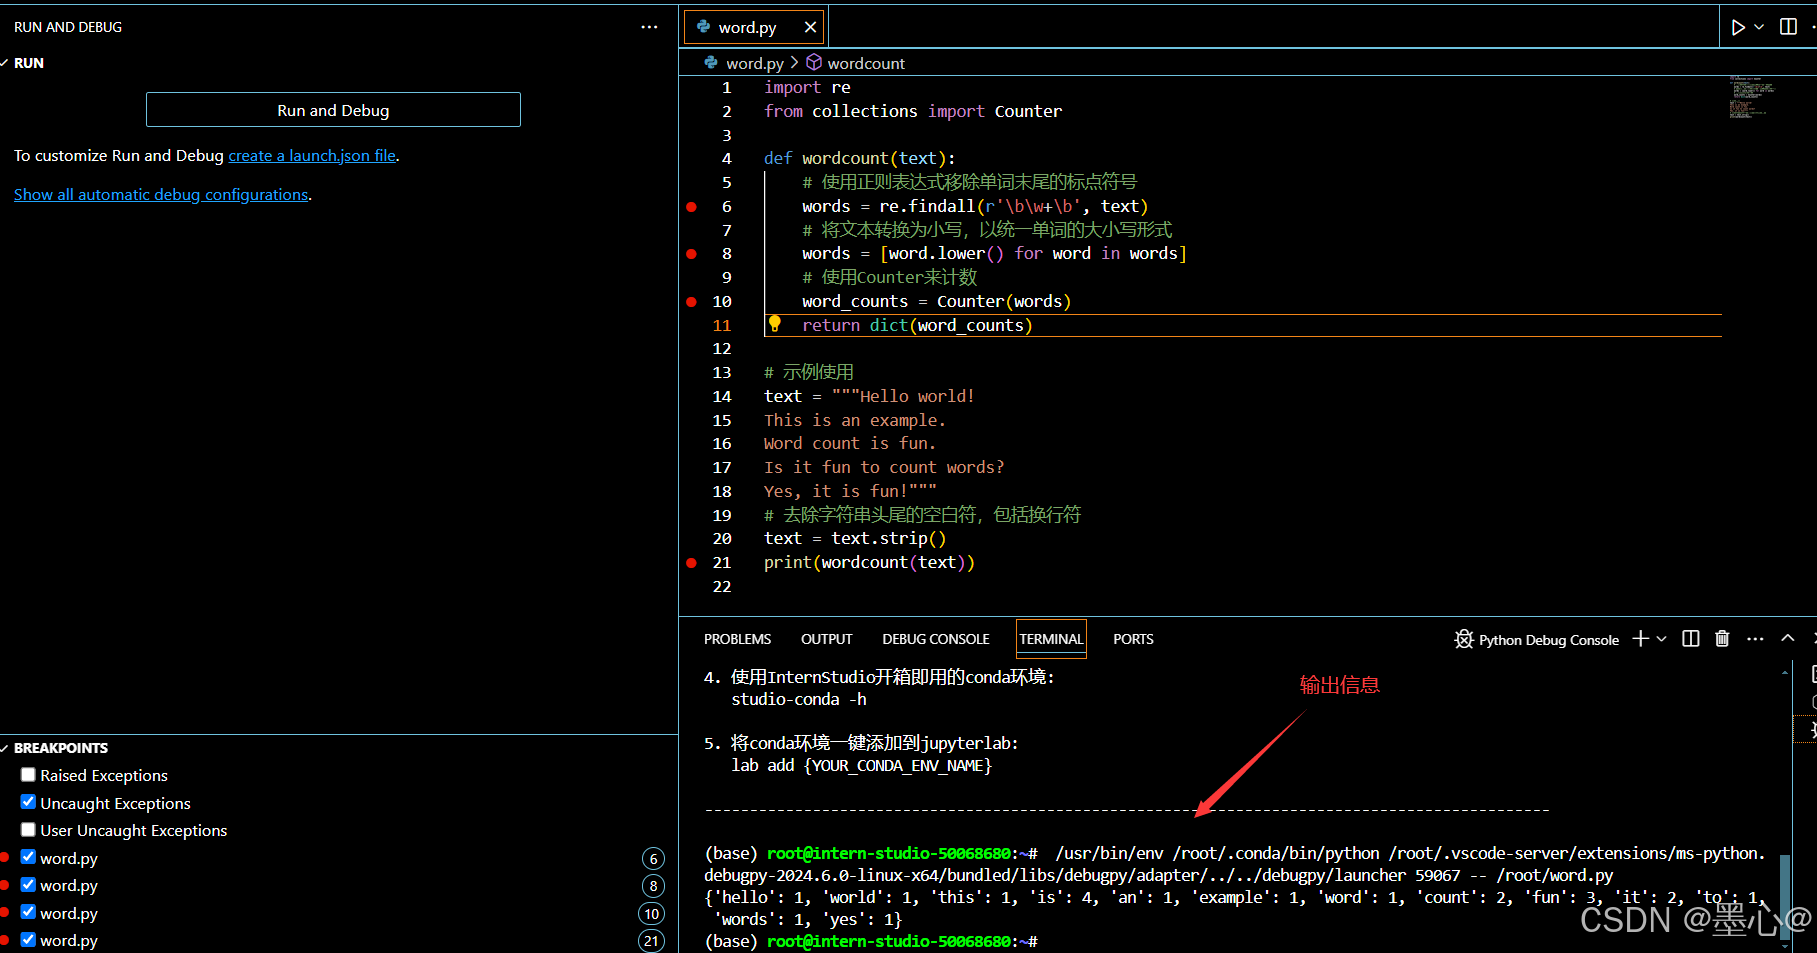The width and height of the screenshot is (1817, 953).
Task: Maximize the panel with the chevron-up icon
Action: click(1788, 638)
